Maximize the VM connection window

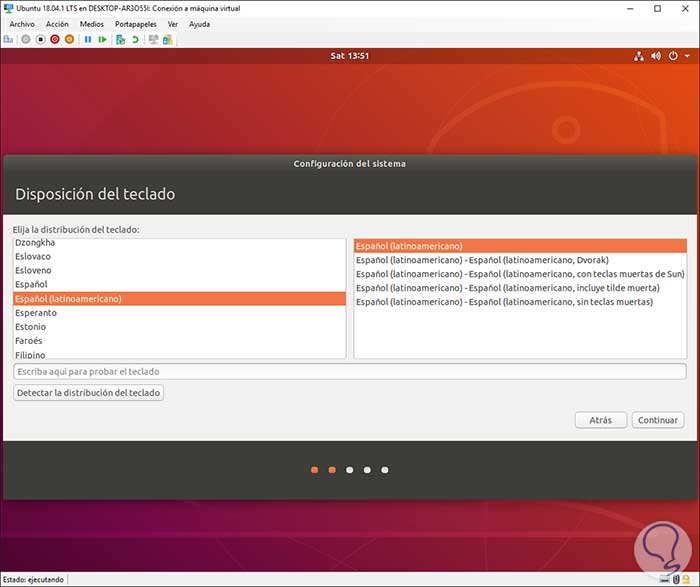tap(657, 8)
